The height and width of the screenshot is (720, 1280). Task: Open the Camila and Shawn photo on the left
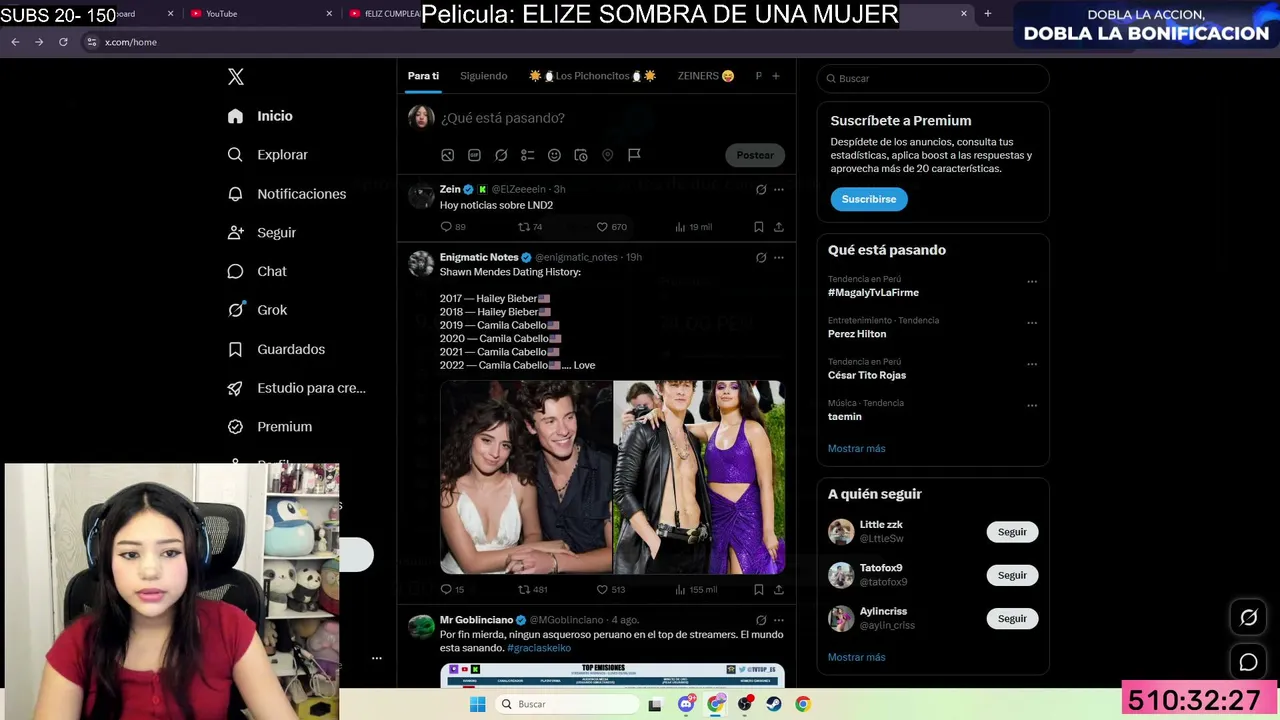tap(526, 477)
